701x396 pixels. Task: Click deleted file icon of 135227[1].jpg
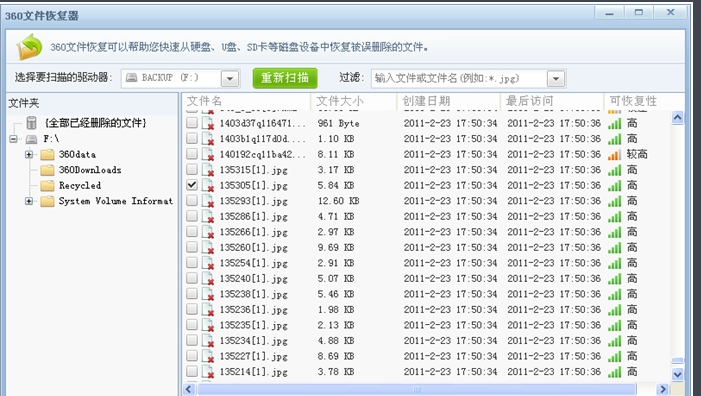point(207,356)
